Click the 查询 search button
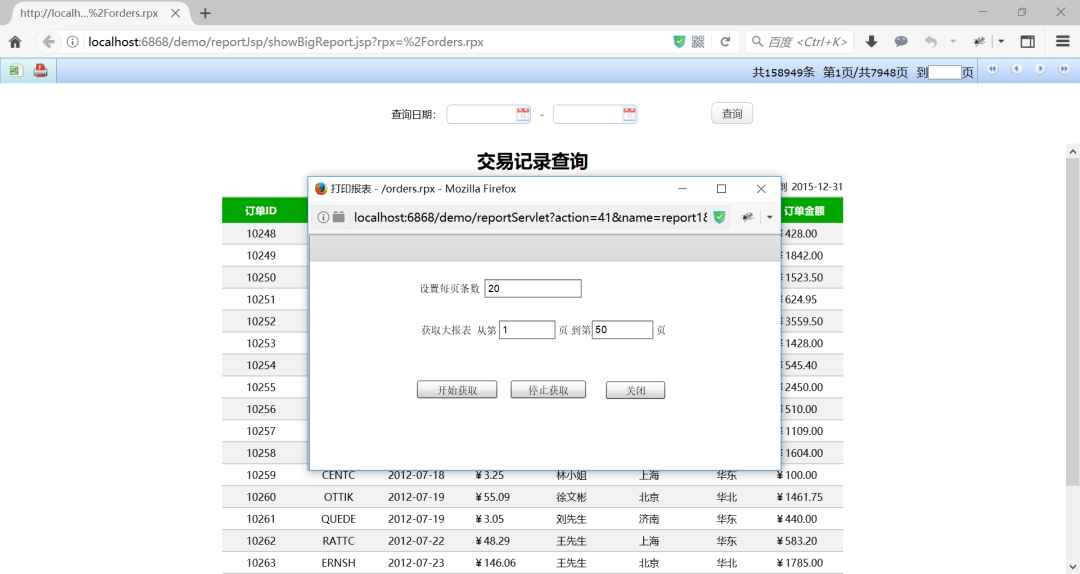This screenshot has width=1080, height=574. point(731,114)
